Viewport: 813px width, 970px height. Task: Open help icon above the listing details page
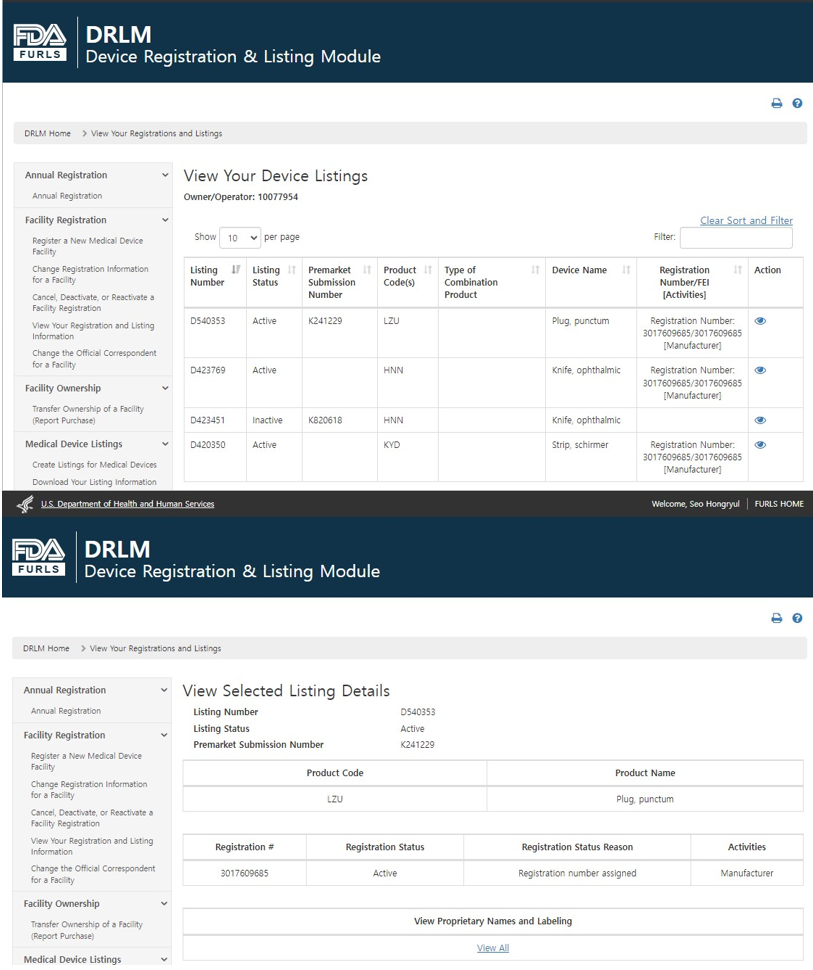[x=797, y=618]
